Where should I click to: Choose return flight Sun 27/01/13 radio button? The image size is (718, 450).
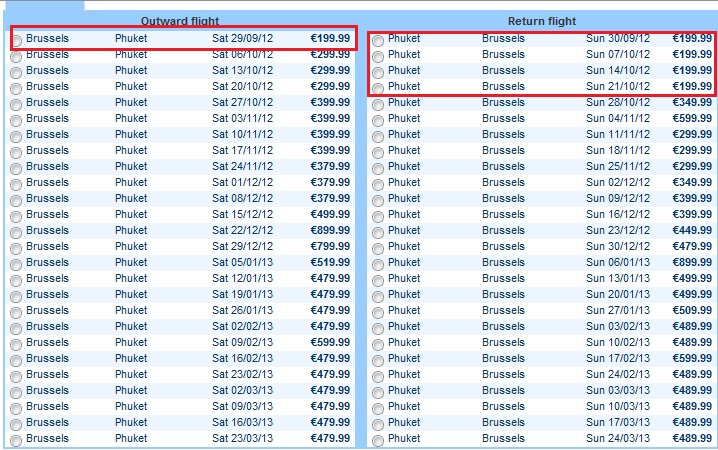(378, 313)
